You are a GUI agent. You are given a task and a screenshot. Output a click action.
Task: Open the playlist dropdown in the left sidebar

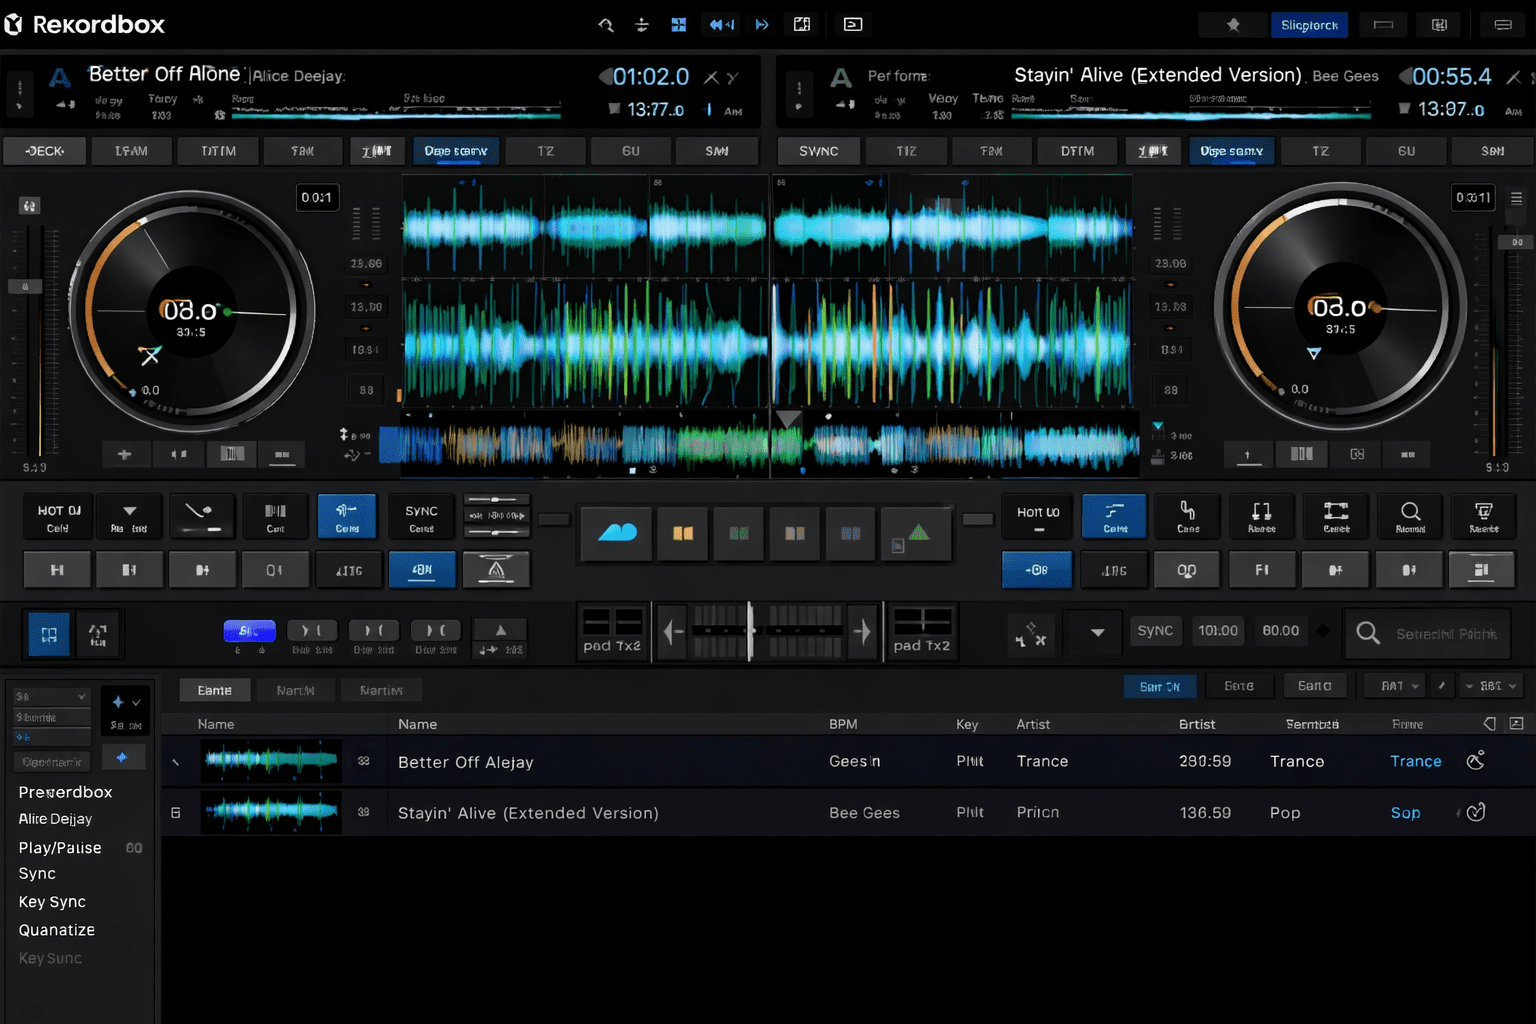(x=50, y=696)
